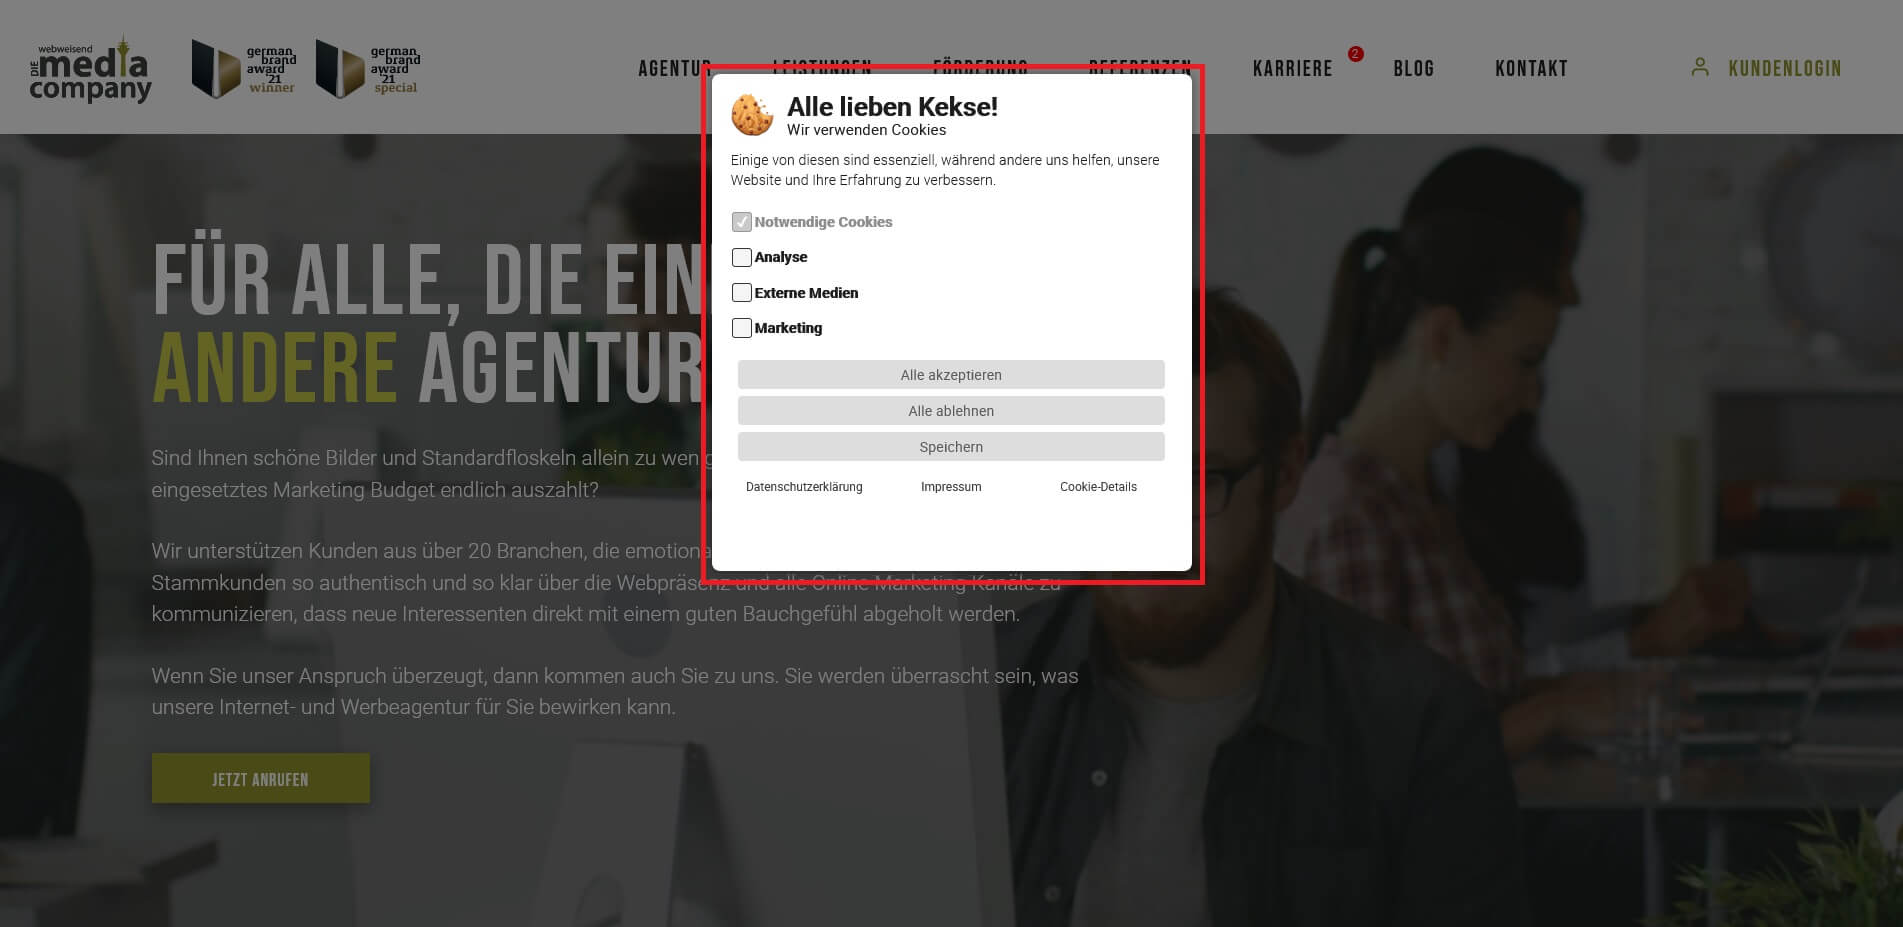Click the Jetzt anrufen button

coord(260,778)
